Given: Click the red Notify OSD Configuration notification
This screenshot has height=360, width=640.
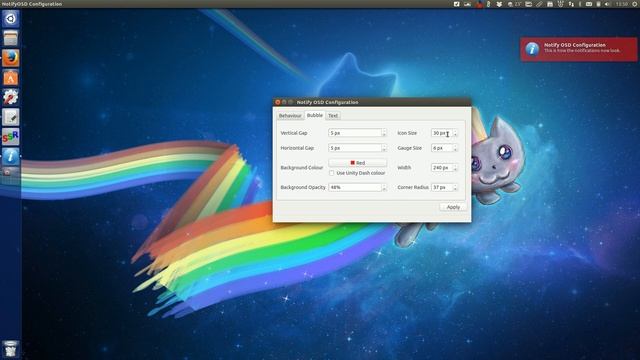Looking at the screenshot, I should pos(579,49).
